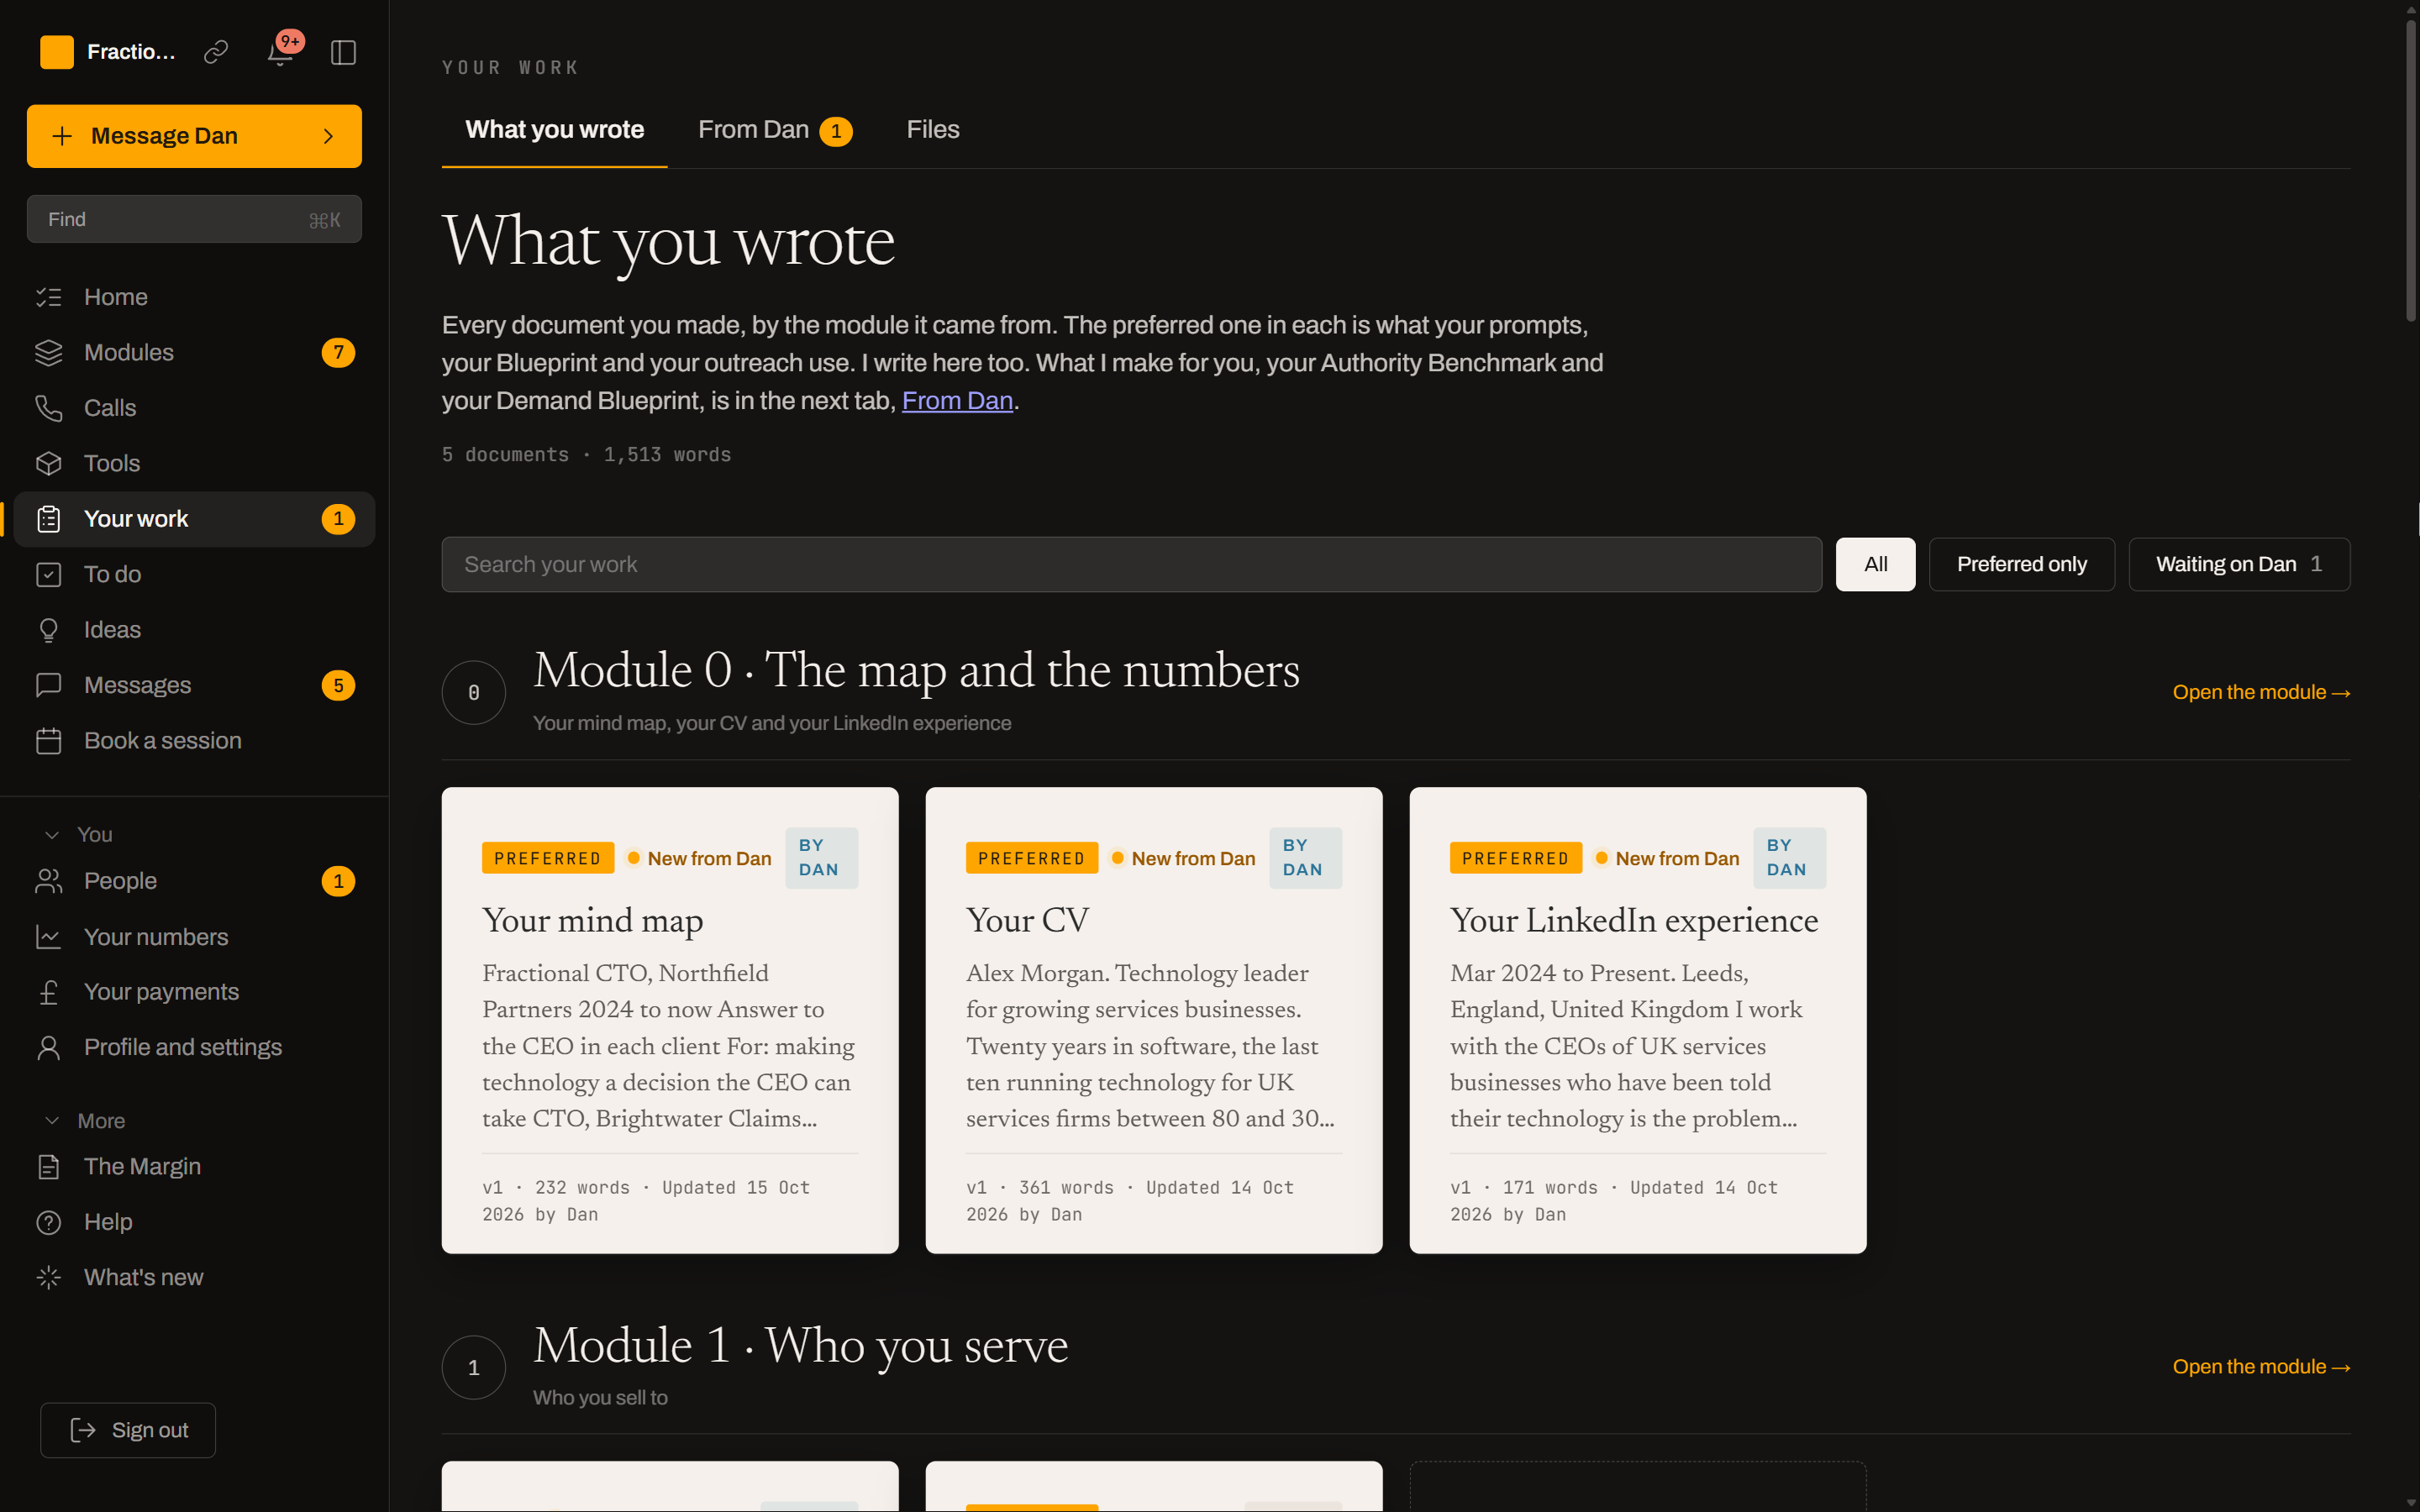The height and width of the screenshot is (1512, 2420).
Task: Open the Calls page
Action: [x=194, y=408]
